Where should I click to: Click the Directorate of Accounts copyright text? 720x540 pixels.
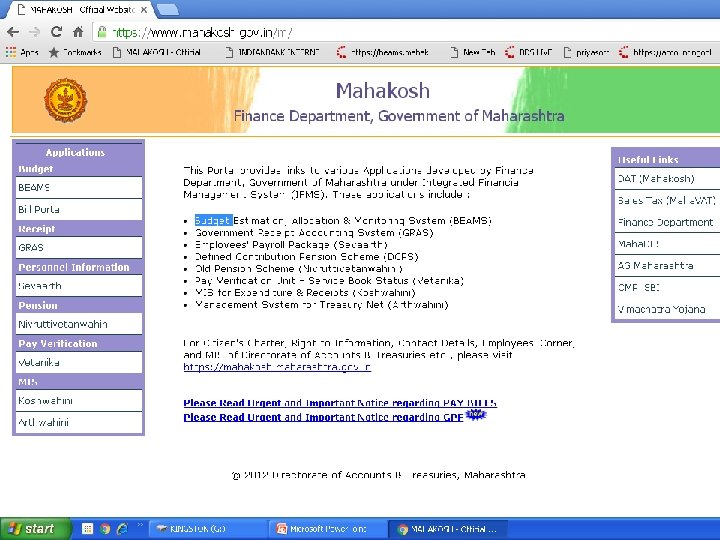click(379, 475)
